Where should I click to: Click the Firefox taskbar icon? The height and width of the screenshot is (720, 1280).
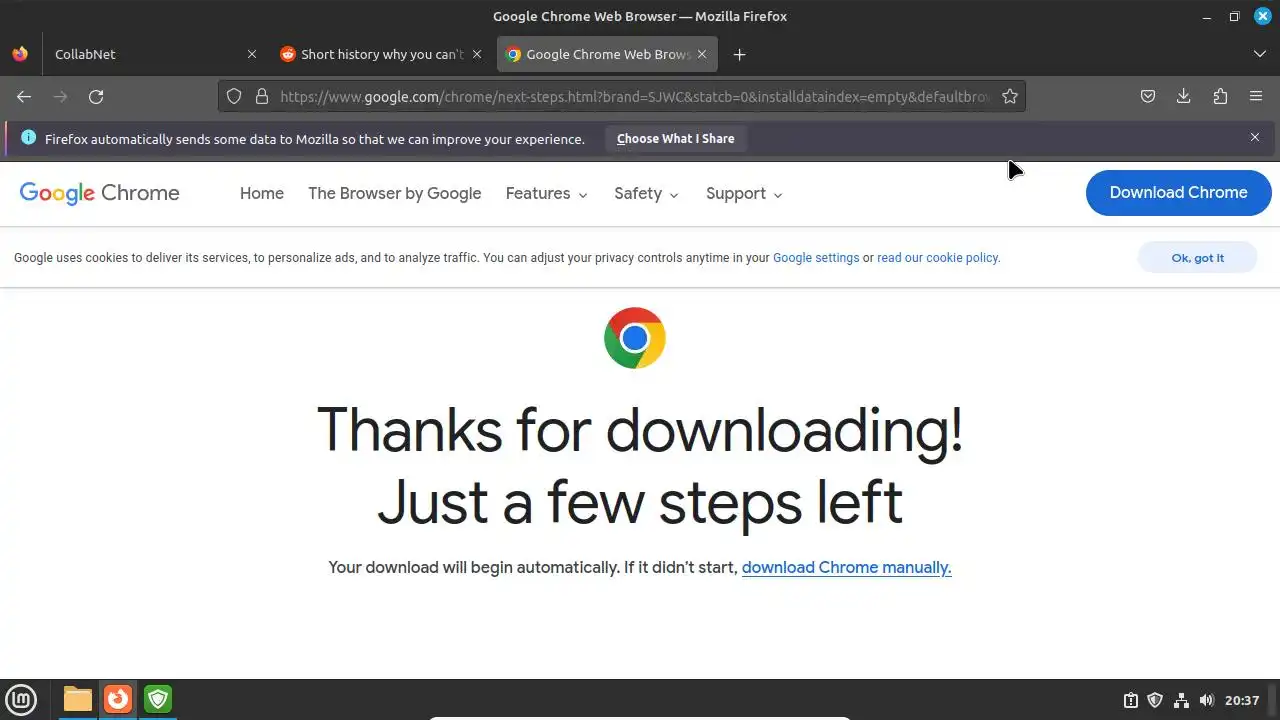tap(118, 699)
